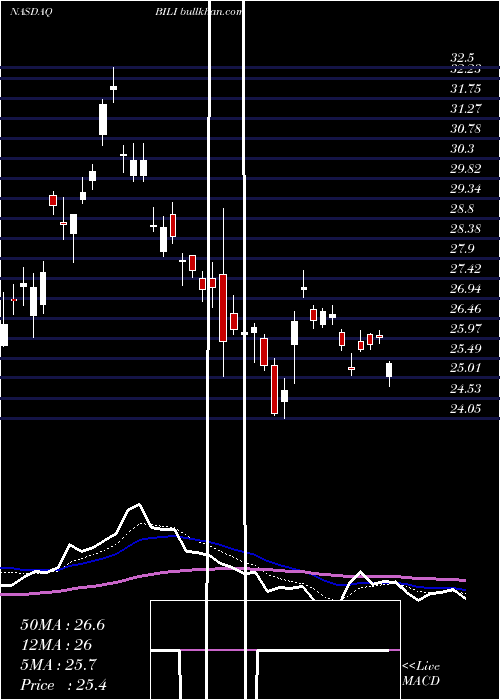500x700 pixels.
Task: Click the 26.46 price axis label
Action: pos(466,308)
